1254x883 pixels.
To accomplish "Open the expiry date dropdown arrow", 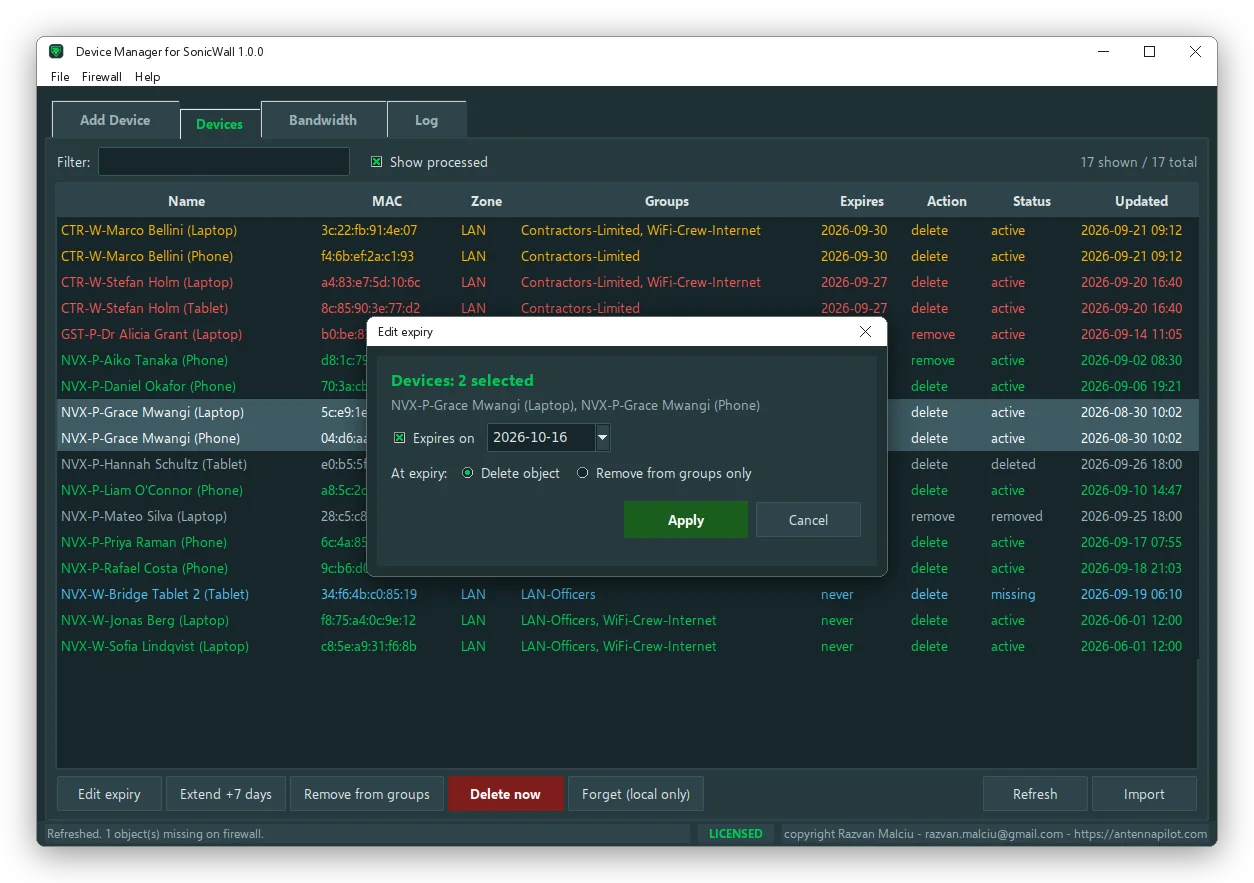I will click(x=602, y=438).
